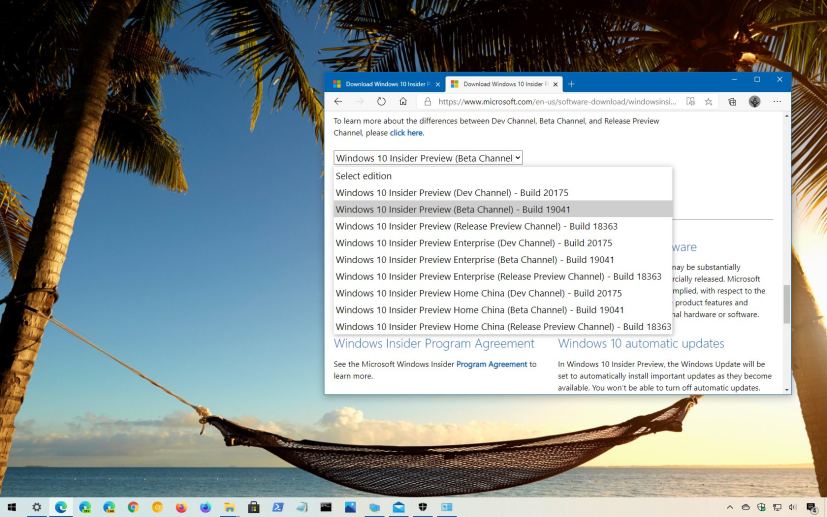Select Enterprise (Beta Channel) Build 19041 option
The height and width of the screenshot is (517, 827).
coord(503,260)
